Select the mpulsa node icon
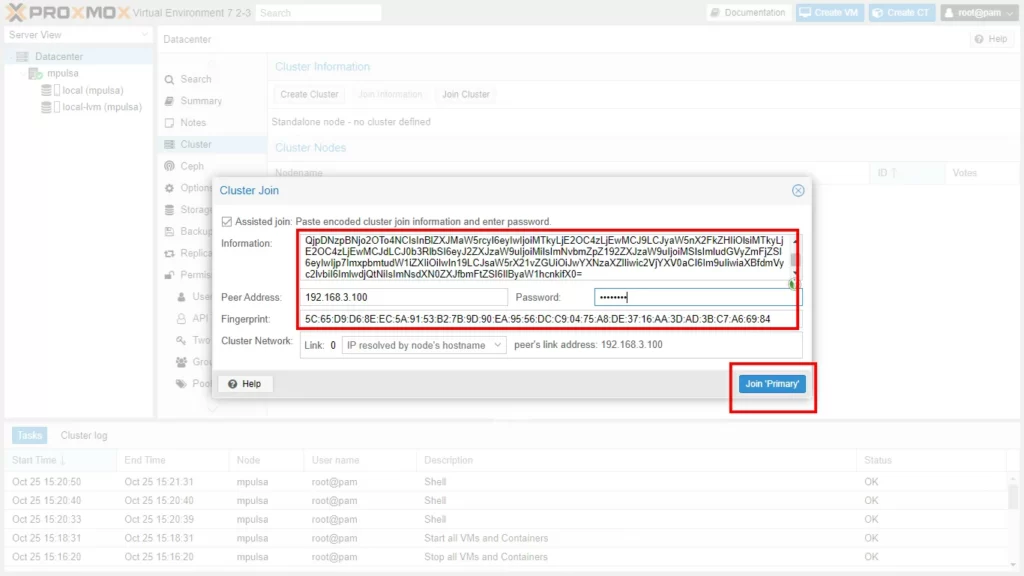This screenshot has width=1024, height=576. [x=35, y=74]
